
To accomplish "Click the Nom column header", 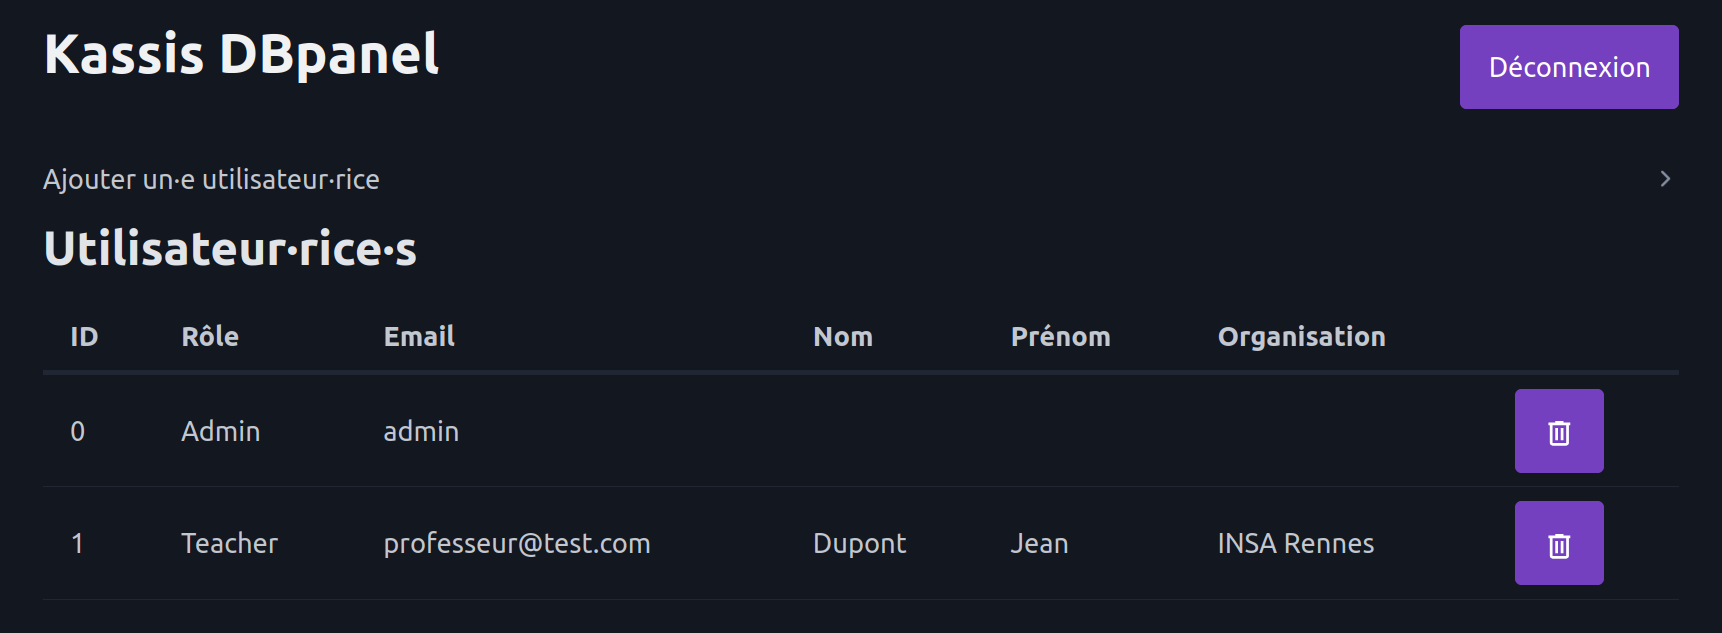I will 842,337.
